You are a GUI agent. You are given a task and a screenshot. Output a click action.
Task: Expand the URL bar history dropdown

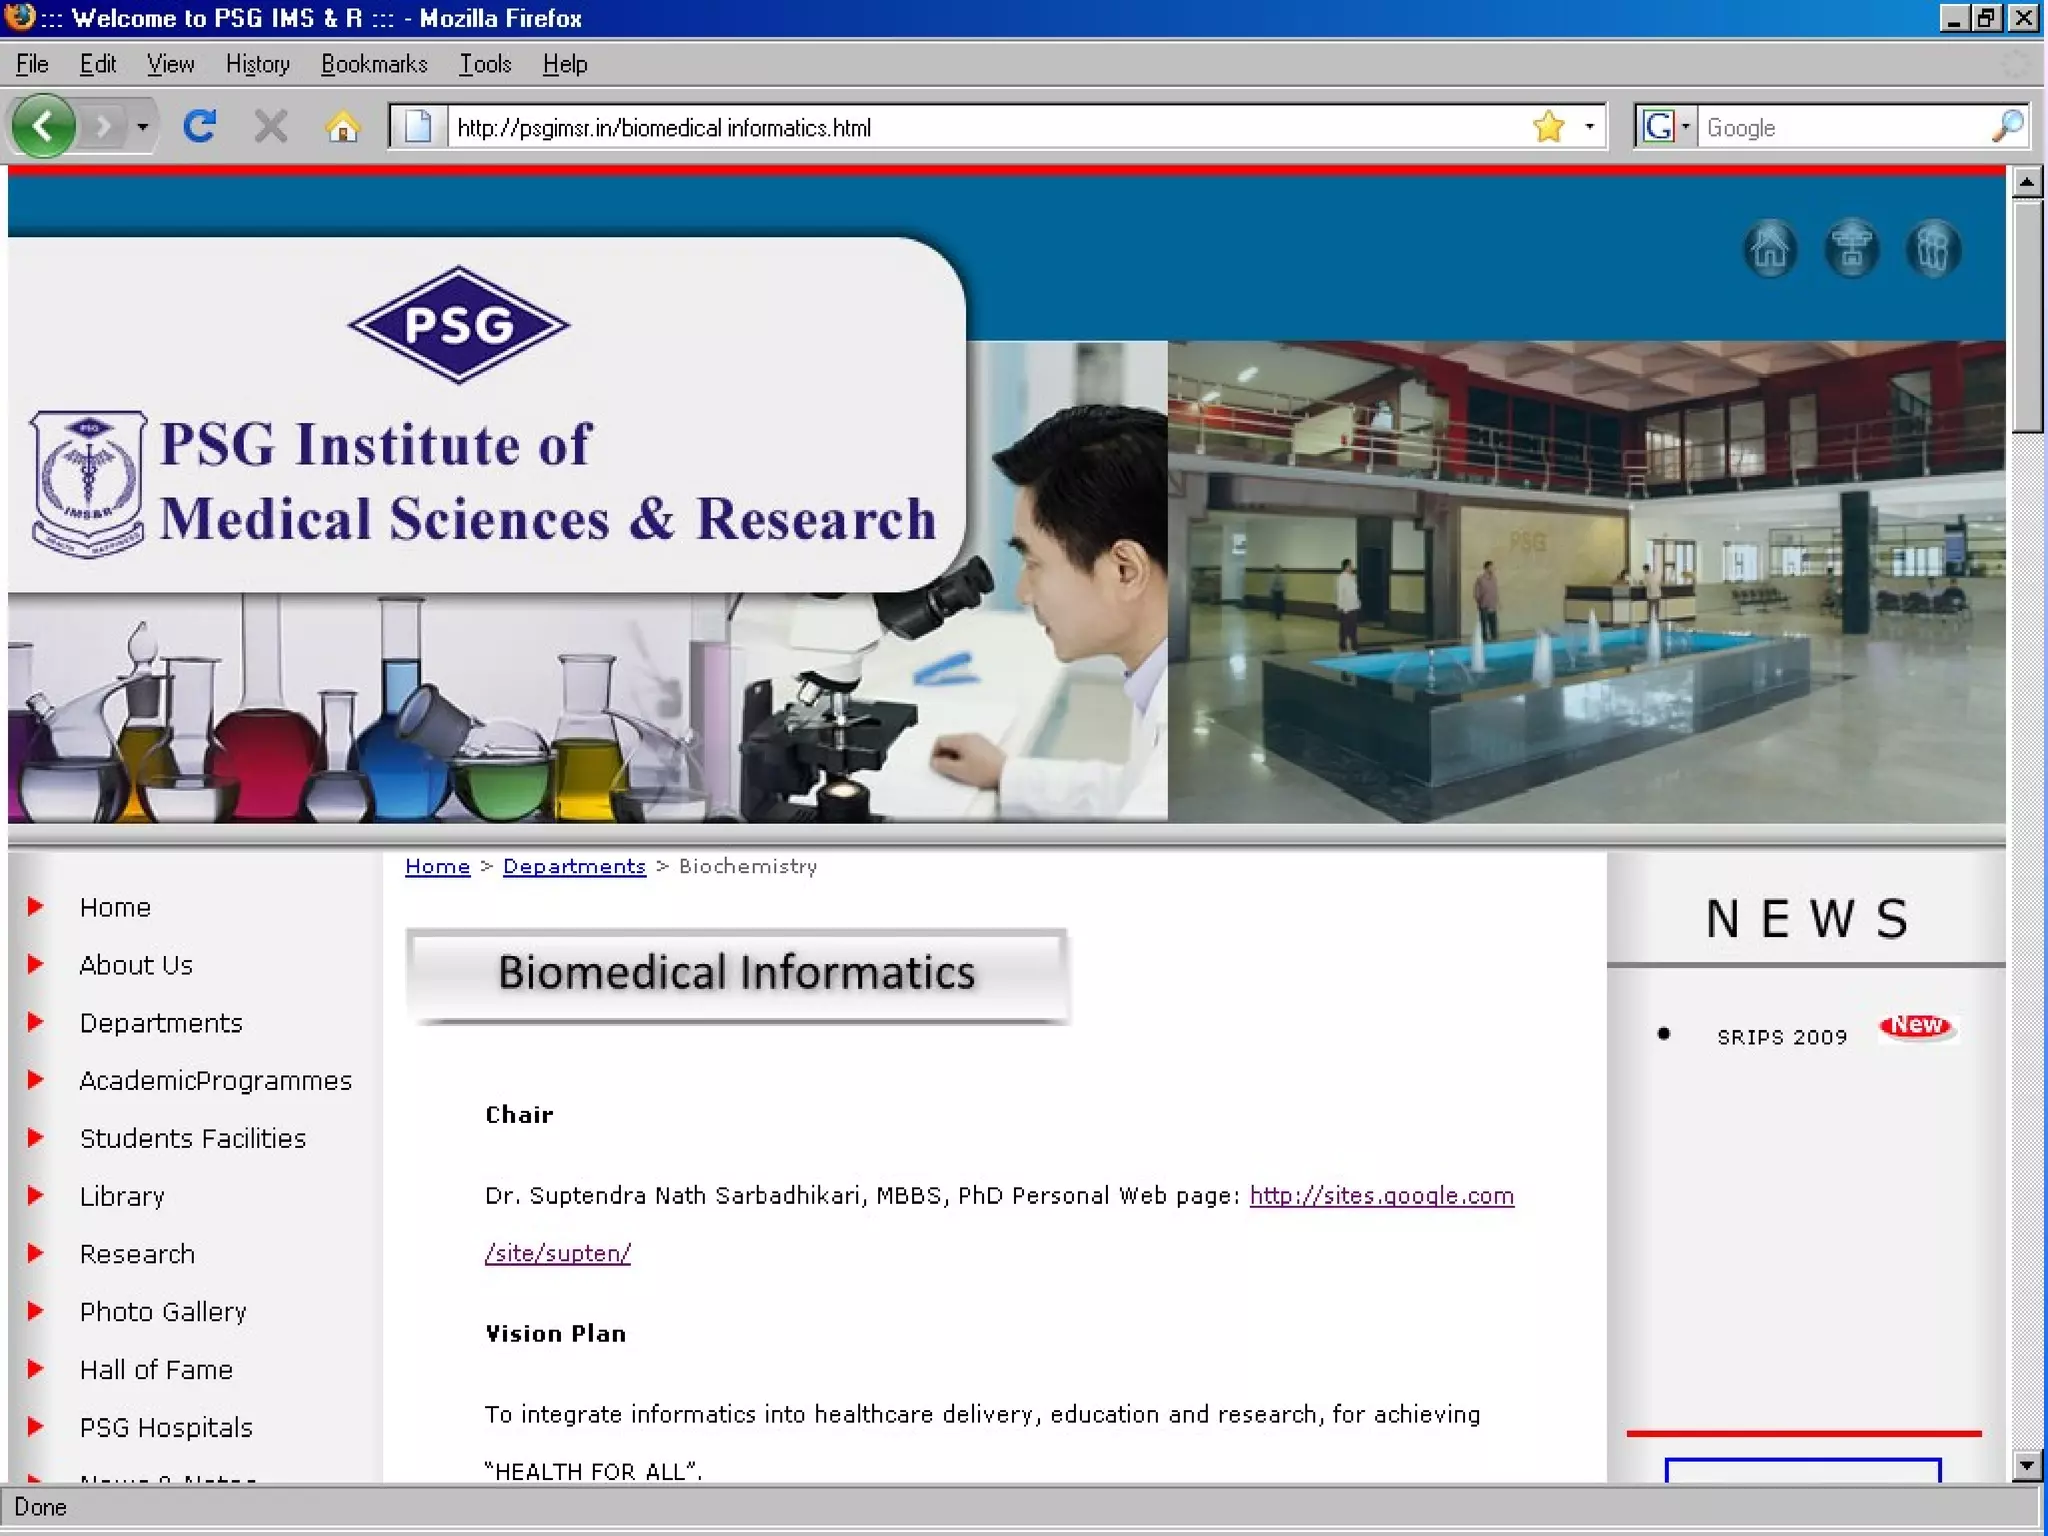(1589, 127)
